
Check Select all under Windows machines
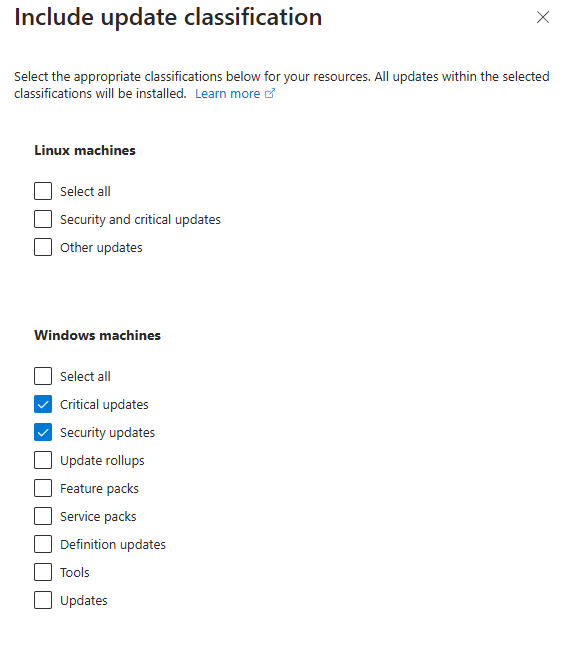pyautogui.click(x=43, y=376)
